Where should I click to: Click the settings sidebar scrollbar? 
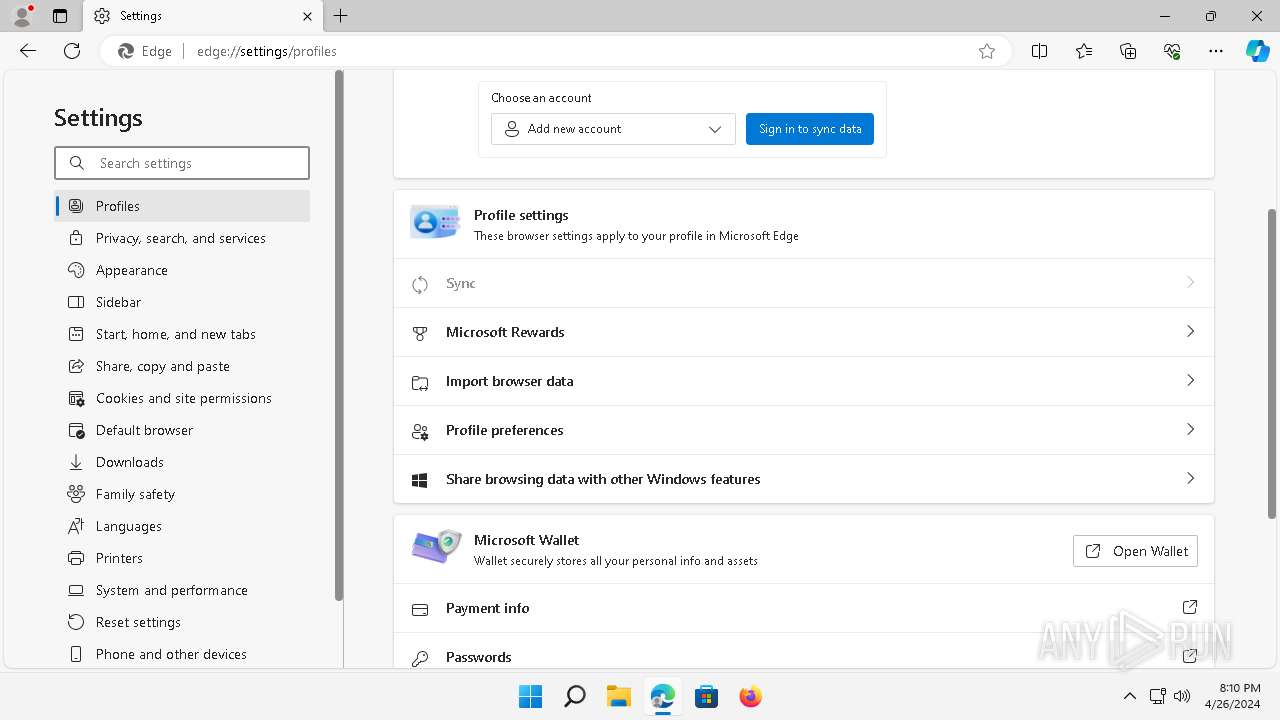[339, 335]
